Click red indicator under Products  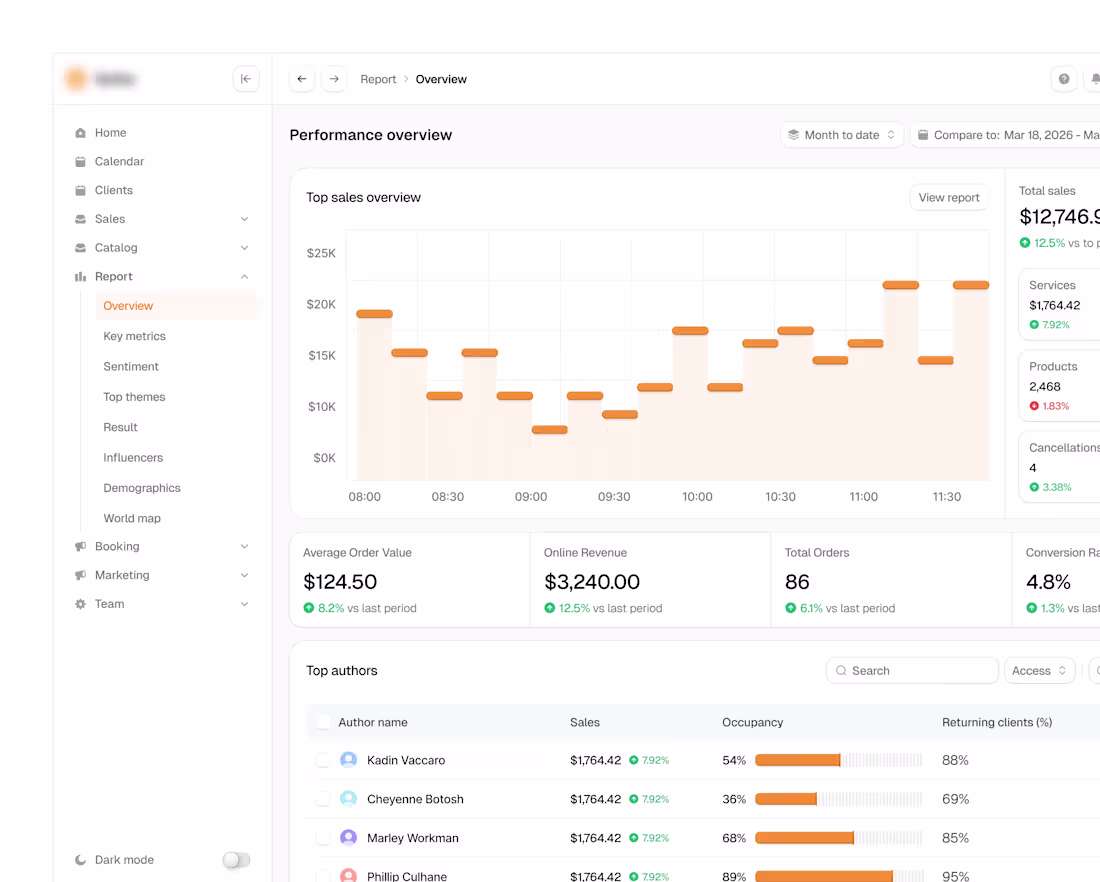[x=1034, y=406]
